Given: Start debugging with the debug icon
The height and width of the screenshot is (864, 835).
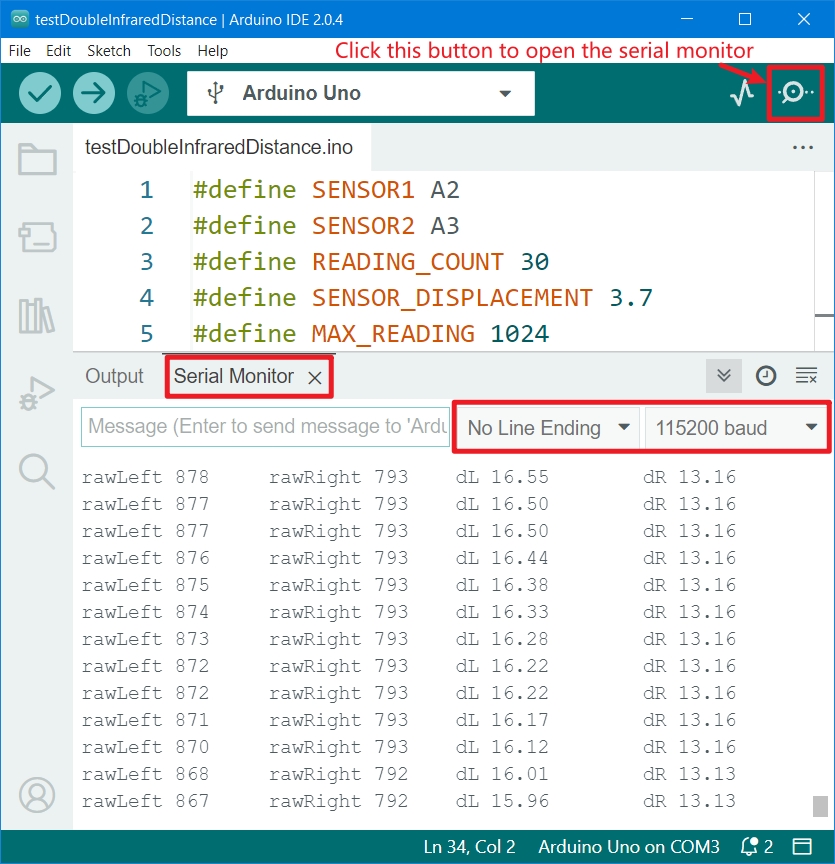Looking at the screenshot, I should [x=147, y=94].
